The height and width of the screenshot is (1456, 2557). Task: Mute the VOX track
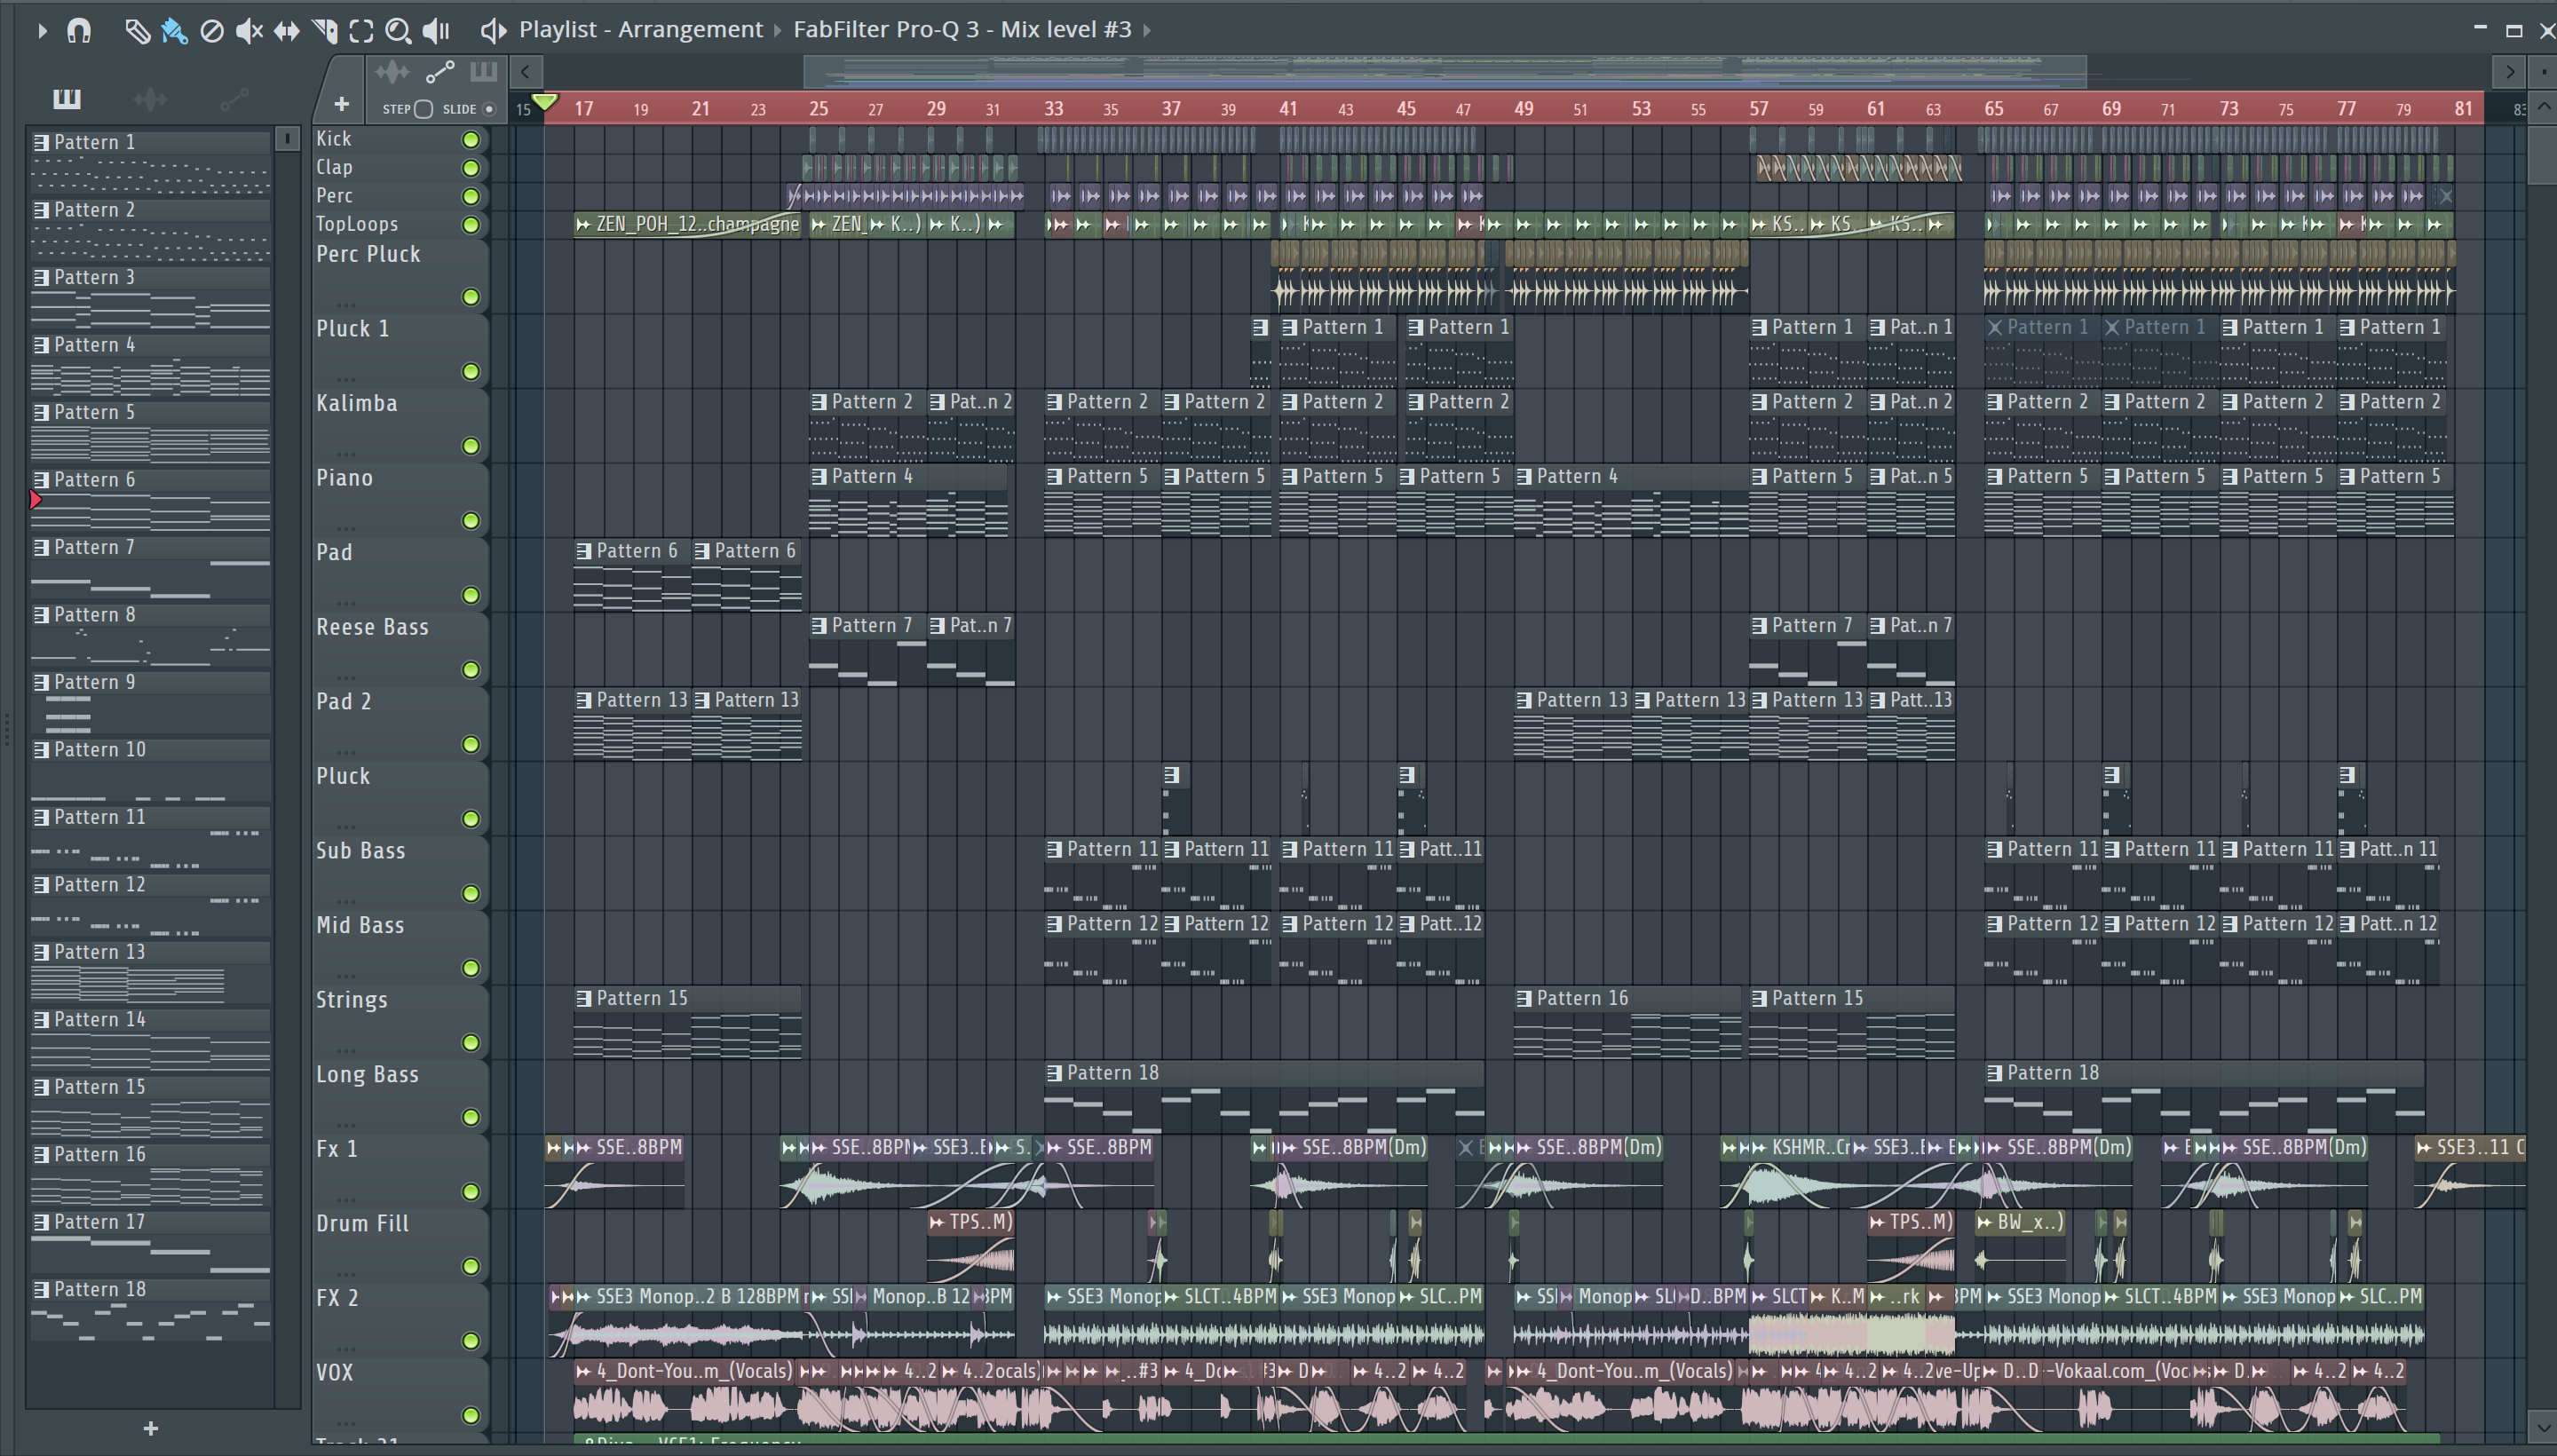[470, 1415]
